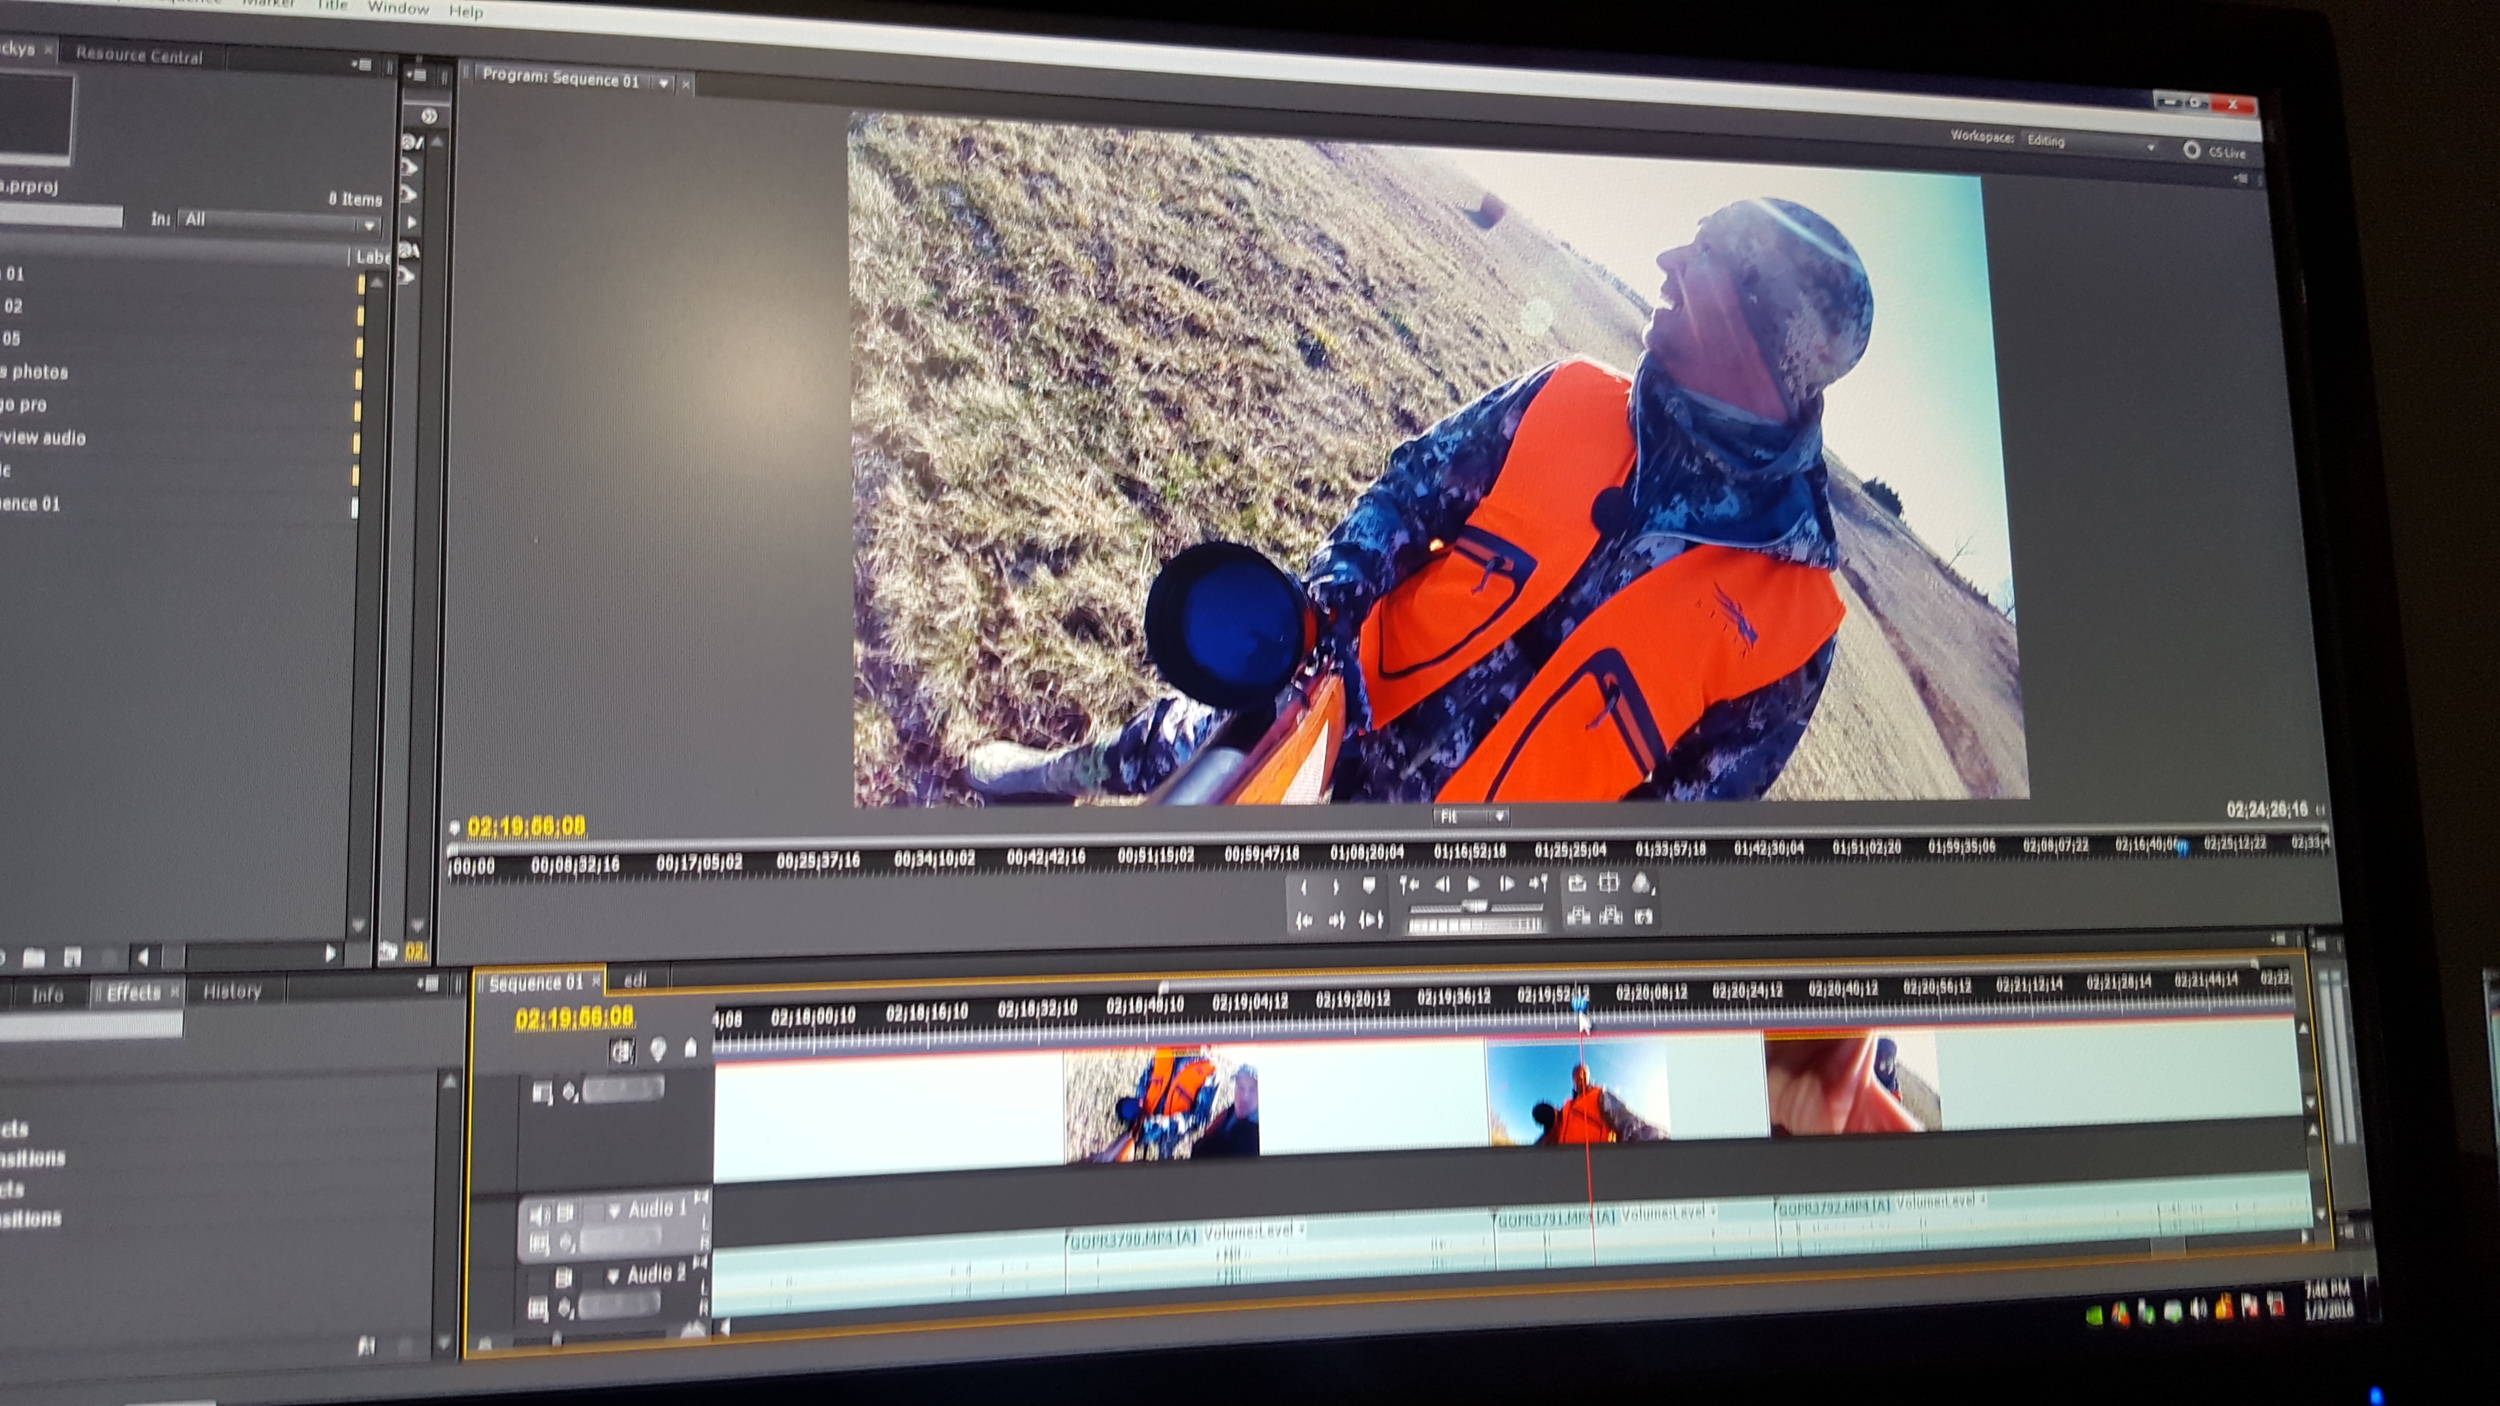2500x1406 pixels.
Task: Switch to the Resource Central tab
Action: pyautogui.click(x=139, y=56)
